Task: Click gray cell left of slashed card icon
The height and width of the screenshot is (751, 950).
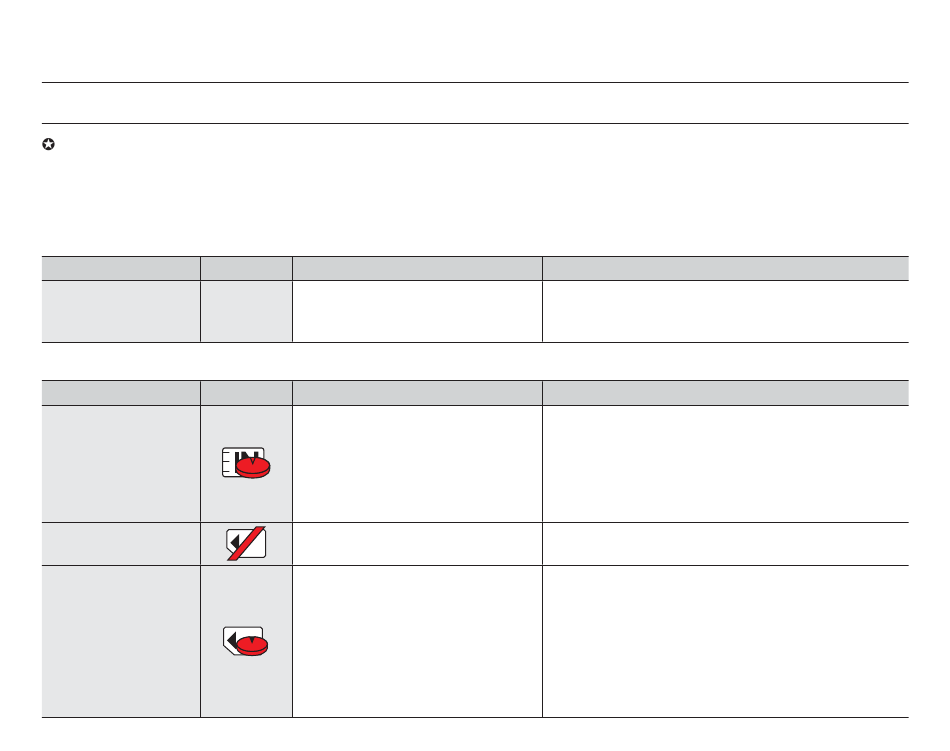Action: [121, 544]
